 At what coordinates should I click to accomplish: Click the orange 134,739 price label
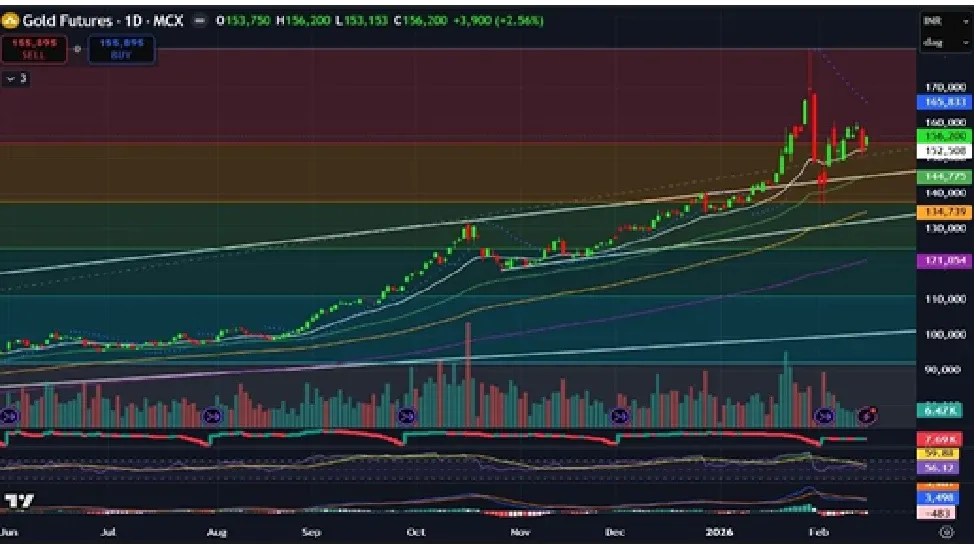(945, 212)
